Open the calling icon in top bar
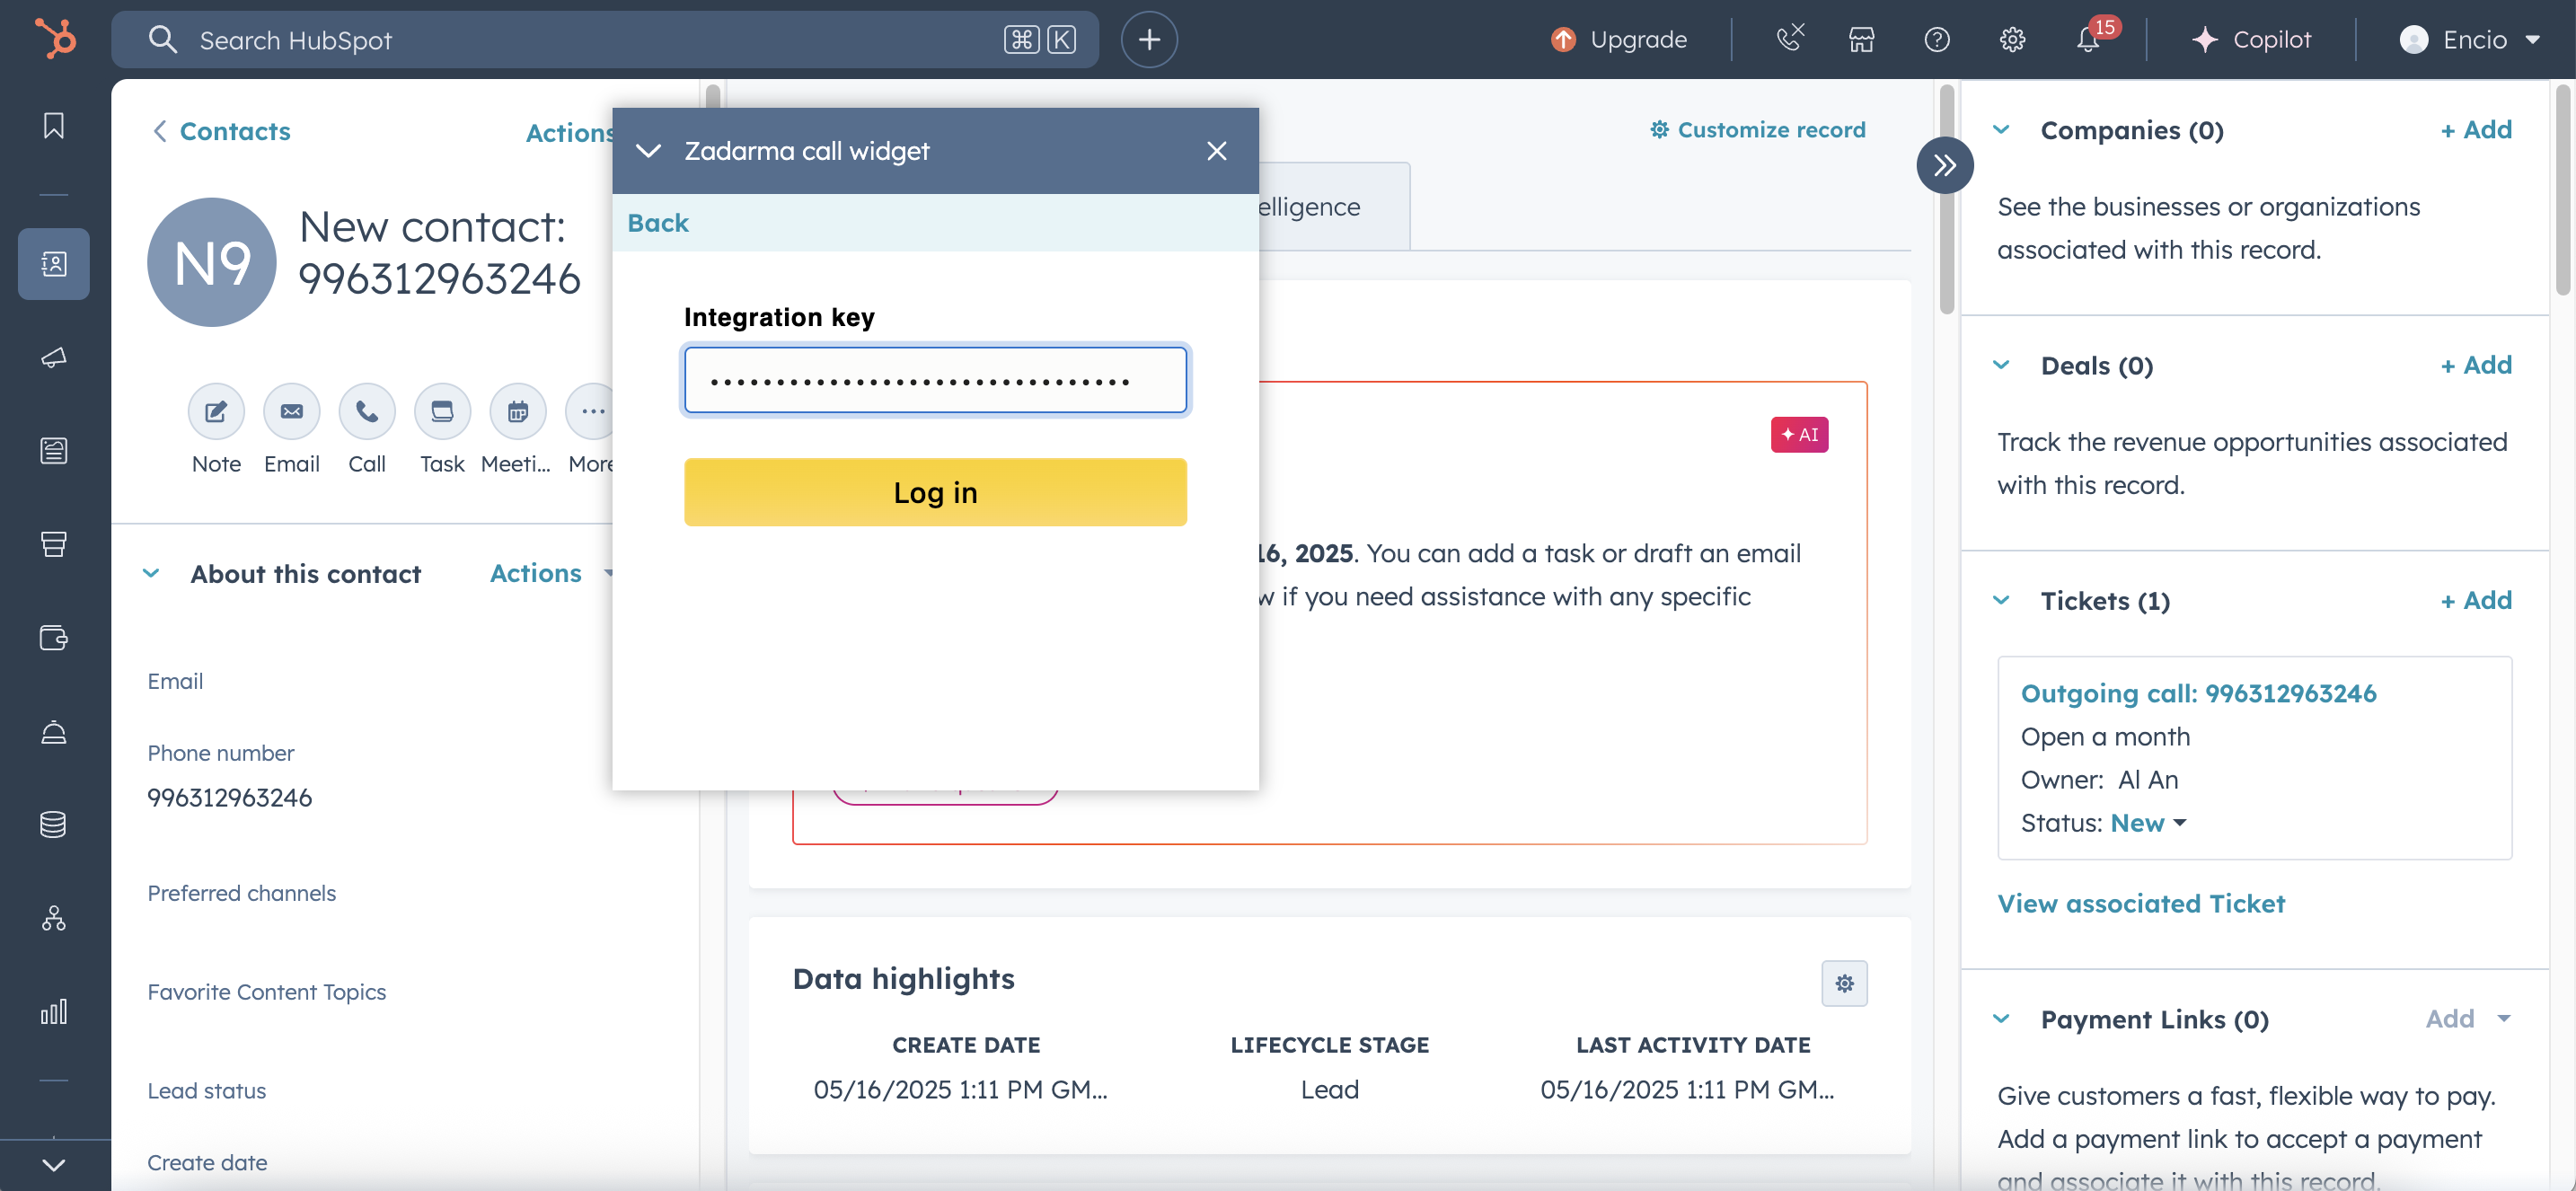The width and height of the screenshot is (2576, 1191). point(1789,39)
